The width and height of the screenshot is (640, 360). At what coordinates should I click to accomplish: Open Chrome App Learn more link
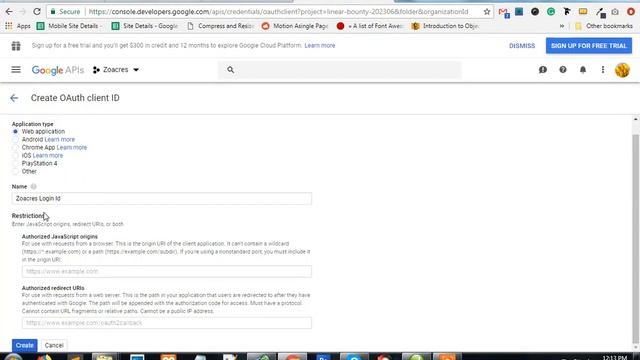(72, 147)
